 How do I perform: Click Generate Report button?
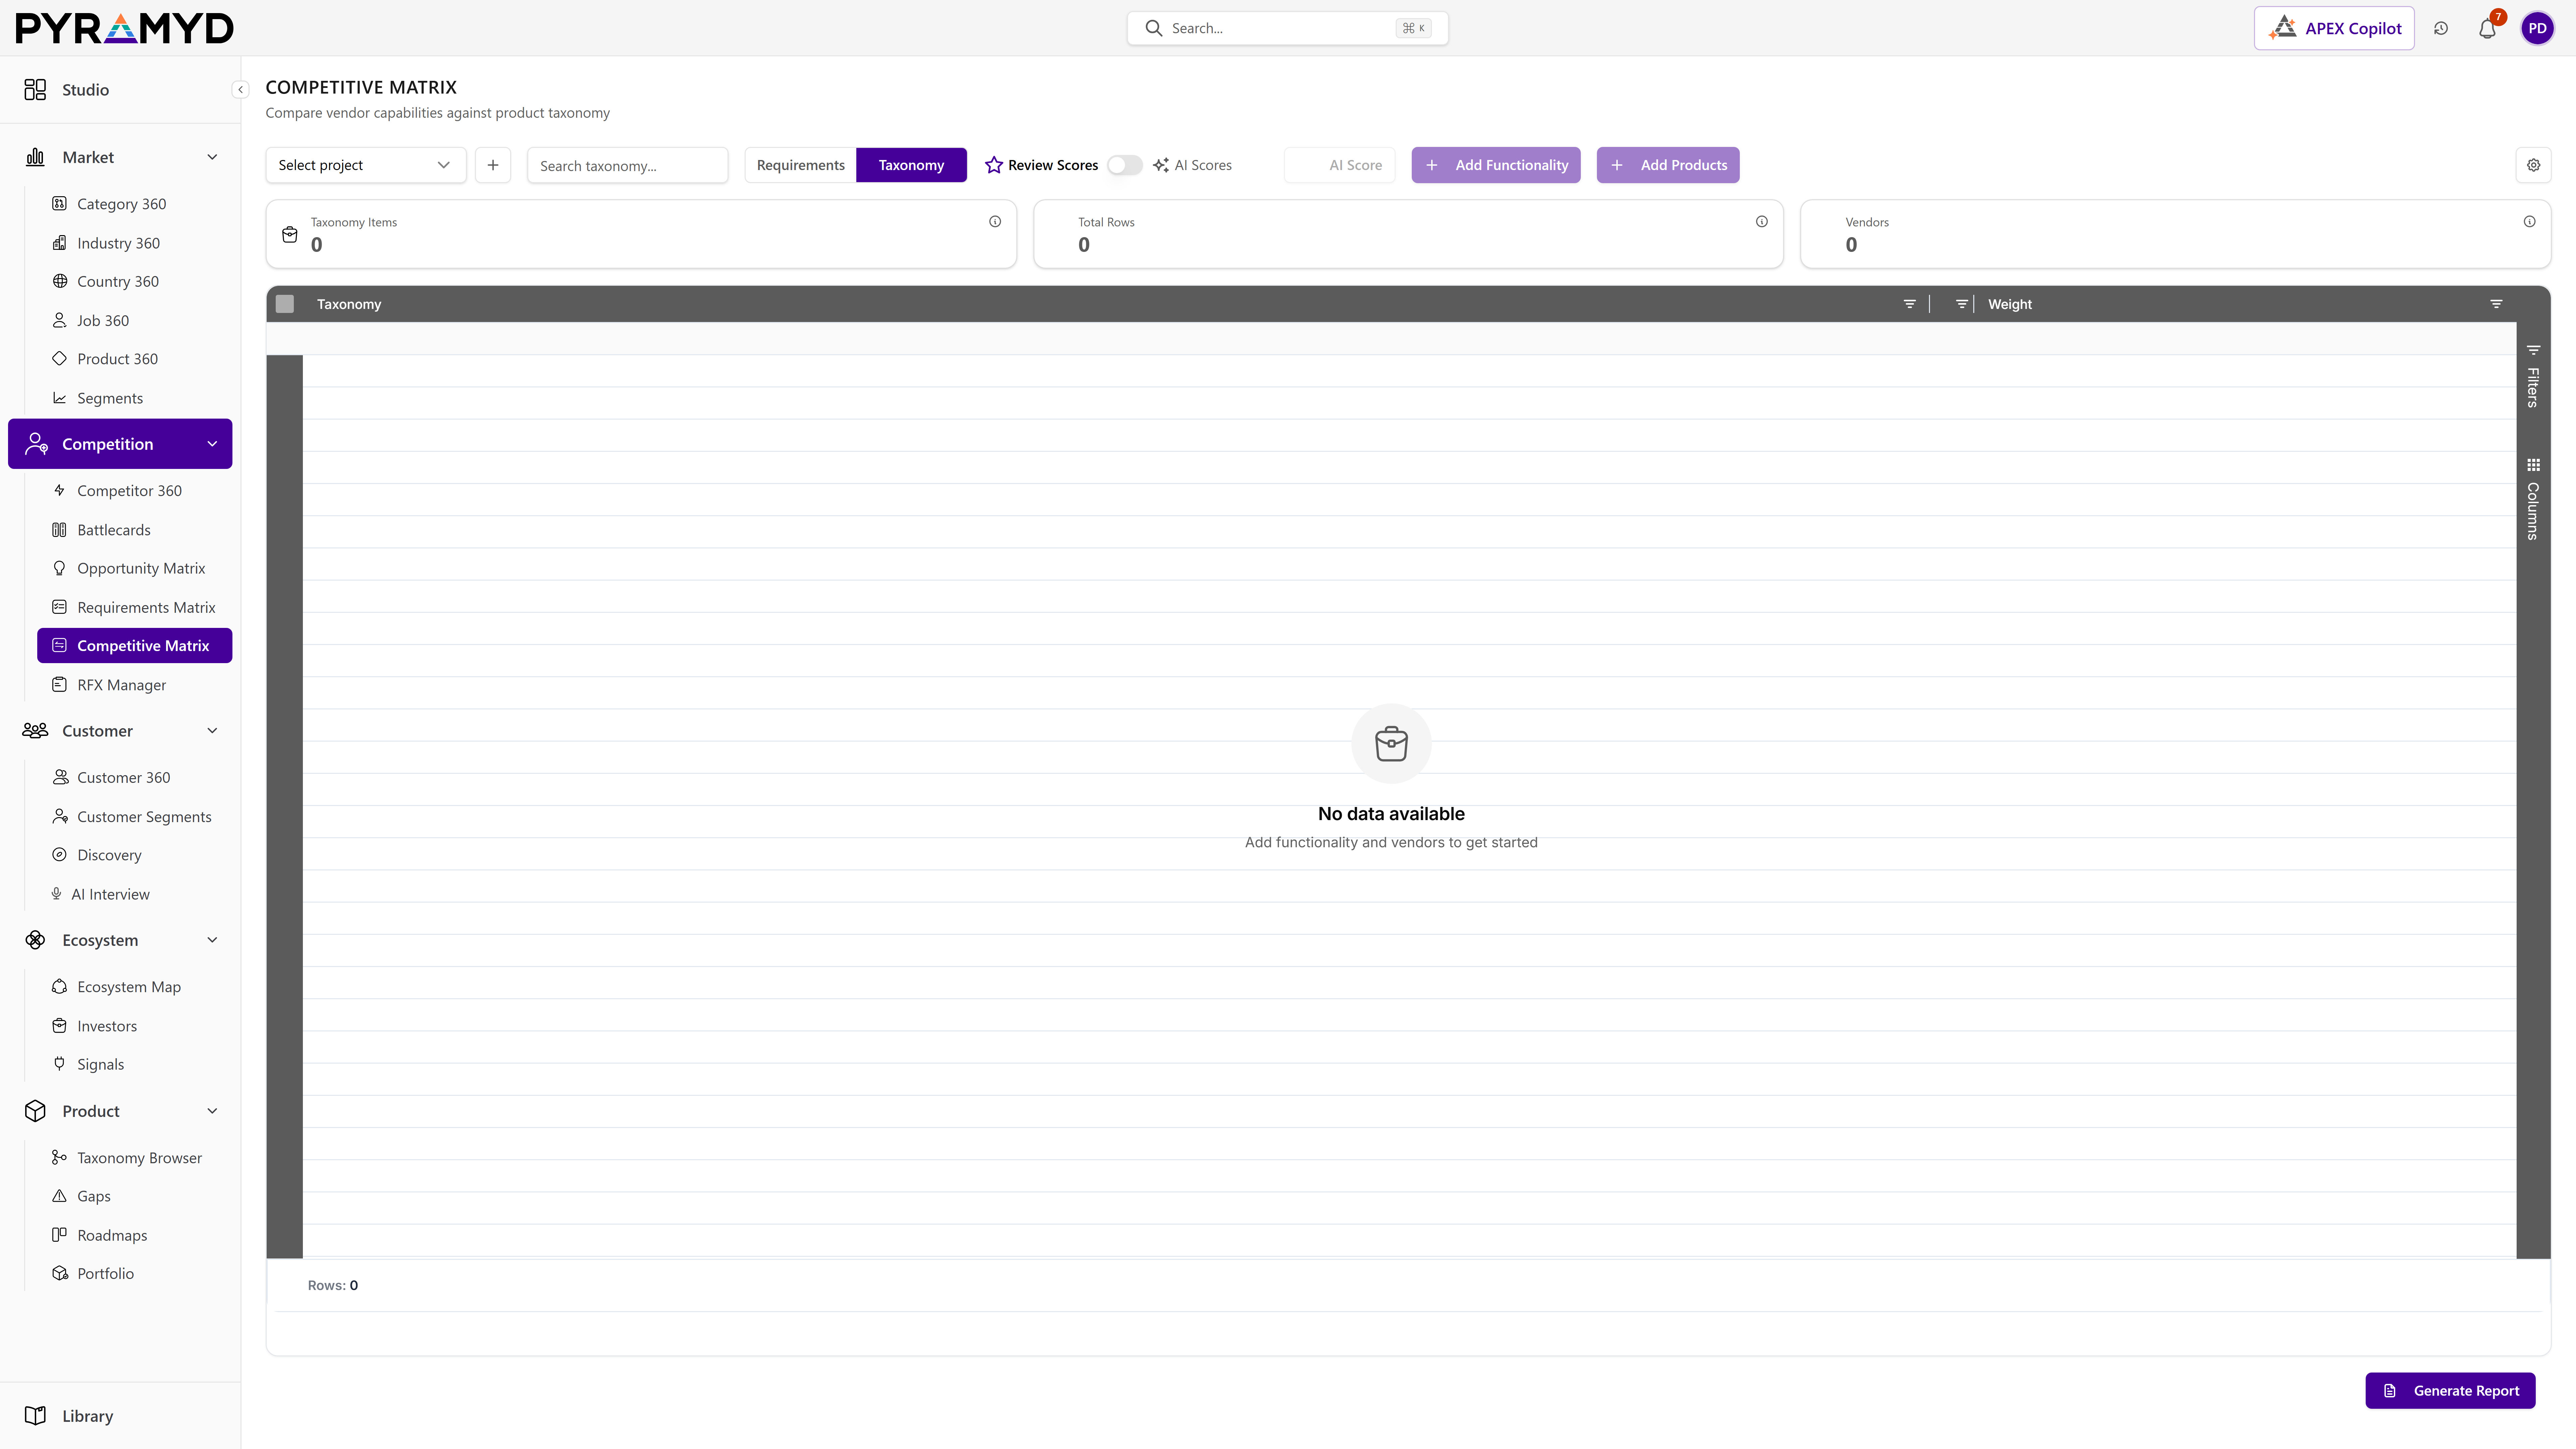click(x=2450, y=1391)
